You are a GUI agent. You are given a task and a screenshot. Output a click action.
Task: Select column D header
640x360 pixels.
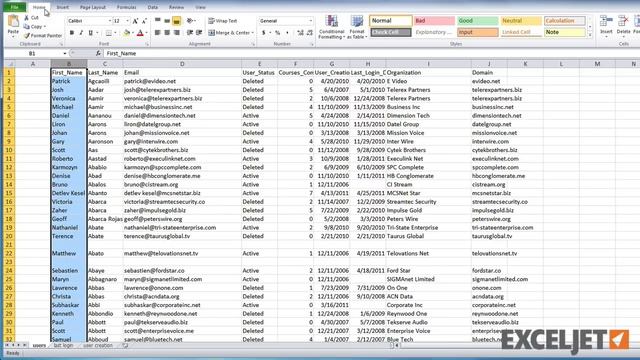tap(182, 64)
